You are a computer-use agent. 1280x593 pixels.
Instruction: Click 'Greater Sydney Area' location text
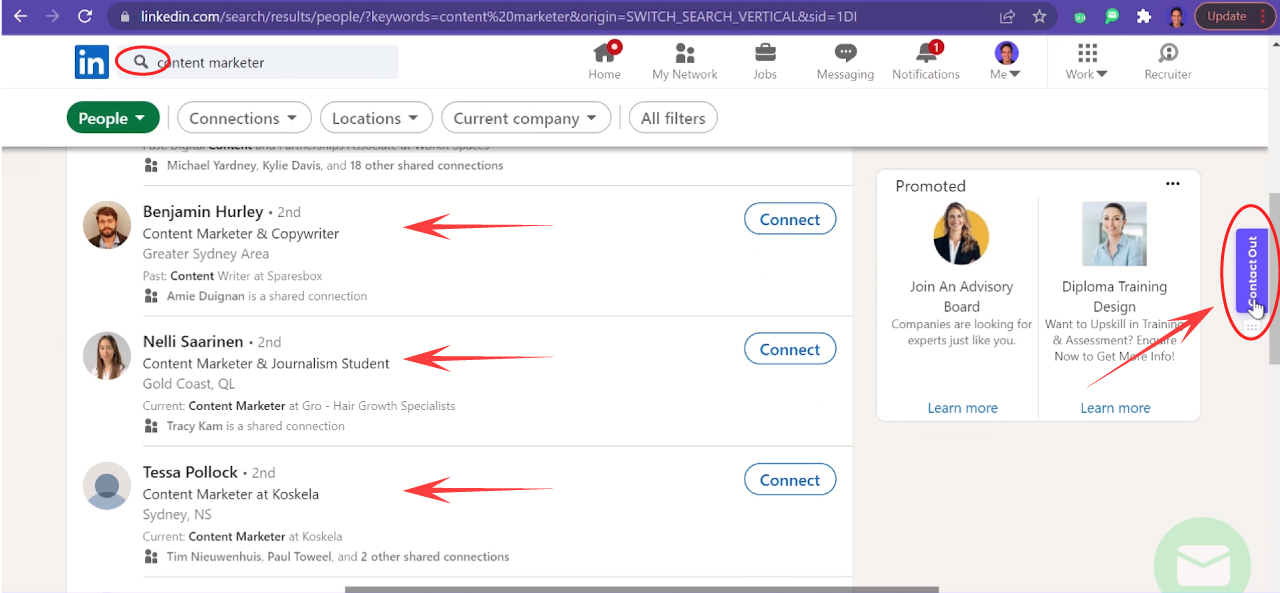tap(206, 254)
